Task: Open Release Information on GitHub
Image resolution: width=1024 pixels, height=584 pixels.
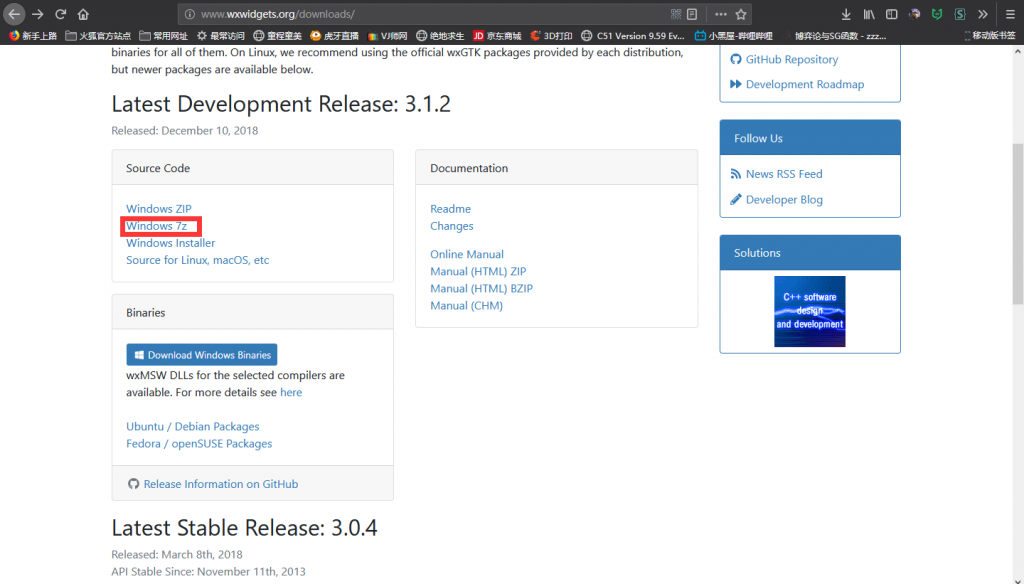Action: (221, 483)
